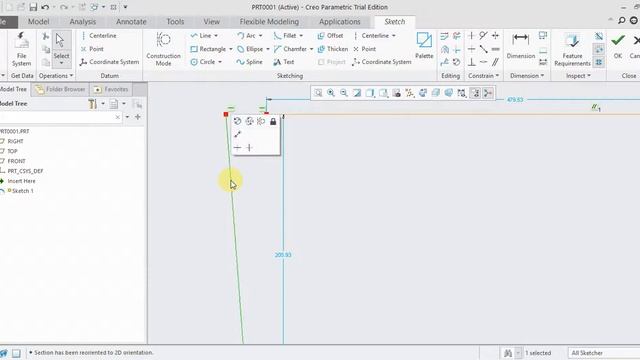
Task: Click Datum Centerline button
Action: click(x=98, y=36)
